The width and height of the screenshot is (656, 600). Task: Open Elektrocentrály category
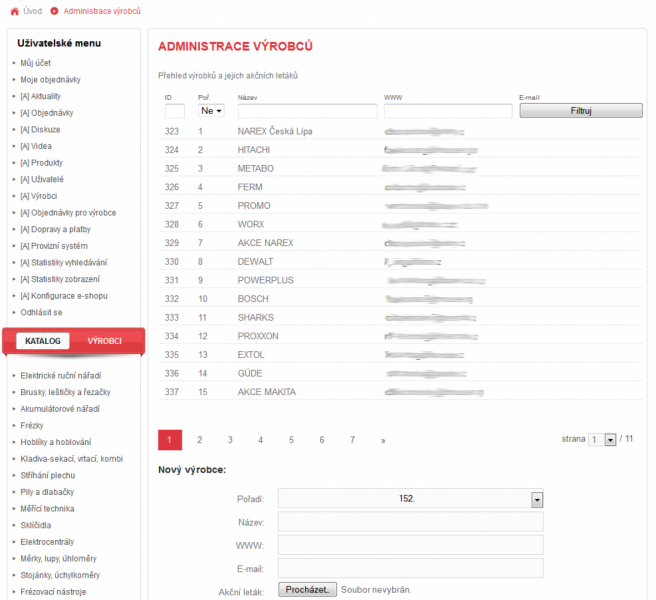[47, 542]
